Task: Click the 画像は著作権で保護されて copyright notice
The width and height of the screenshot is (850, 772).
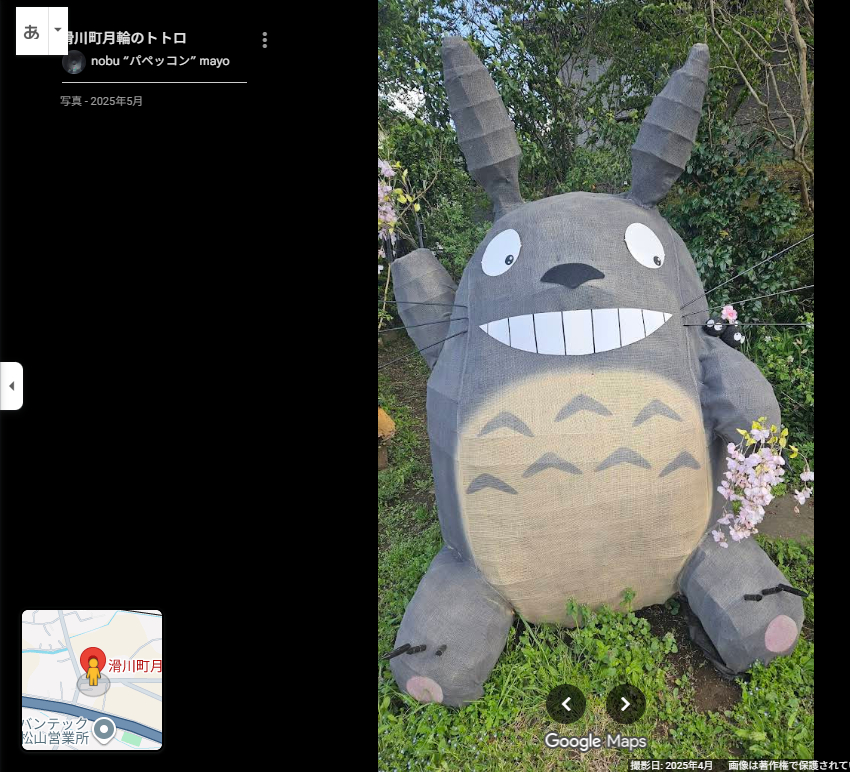Action: (x=786, y=765)
